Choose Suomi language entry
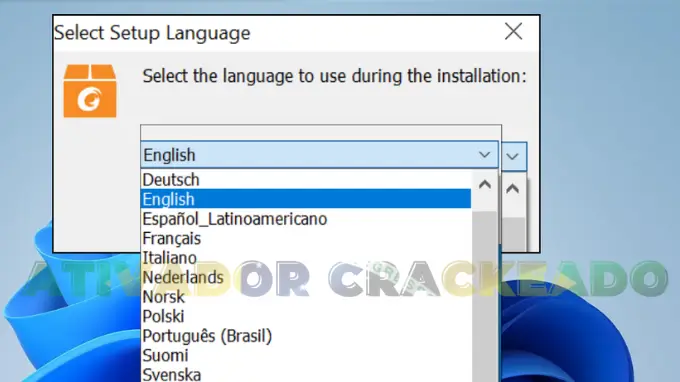Viewport: 680px width, 382px height. (x=306, y=355)
